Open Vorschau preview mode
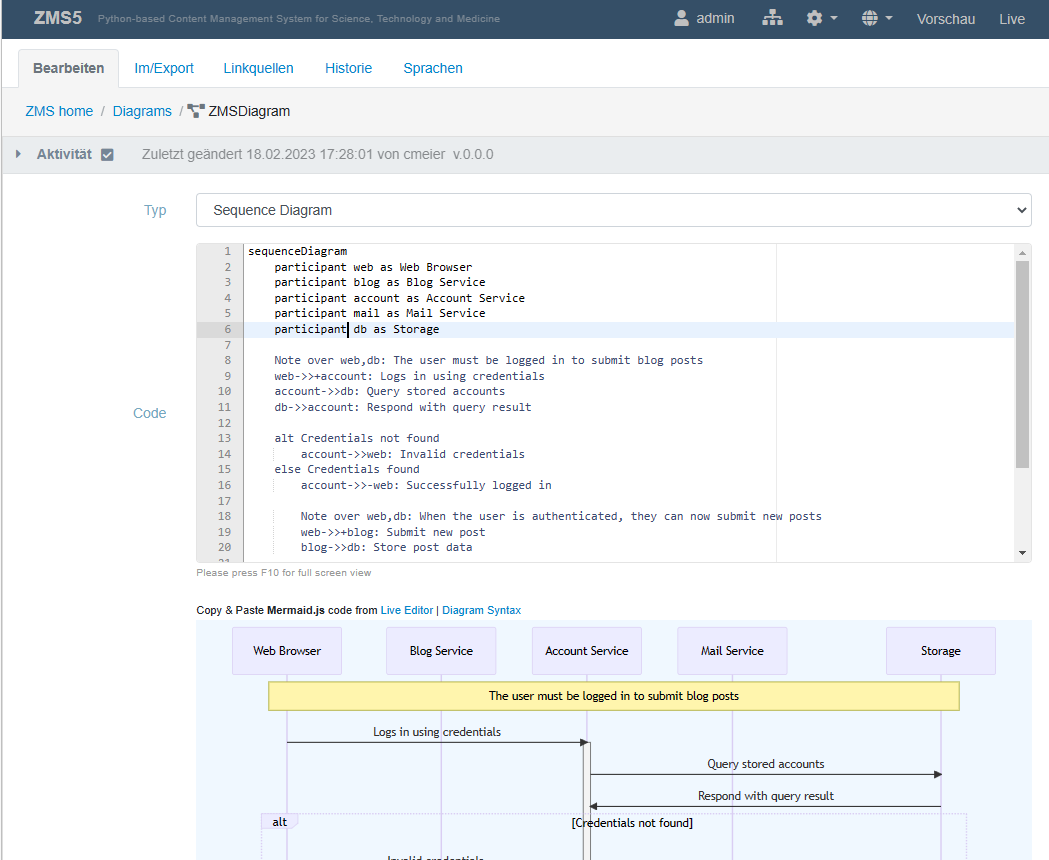 coord(945,19)
